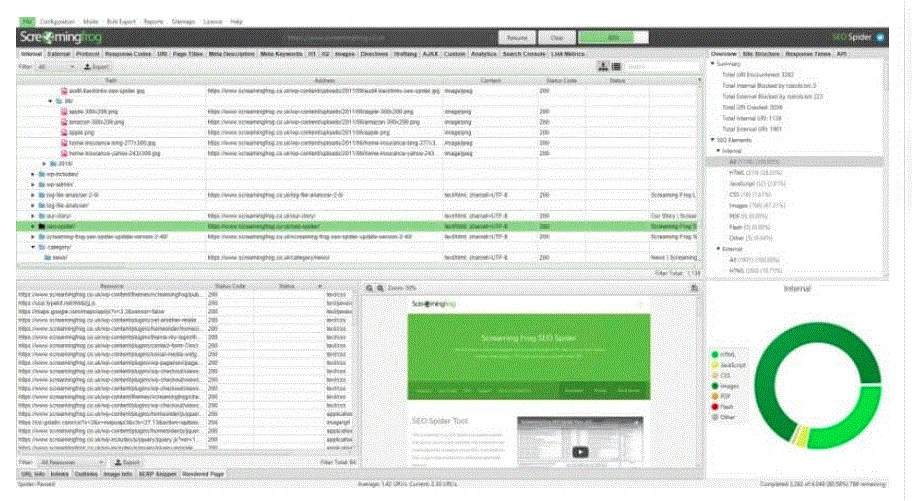This screenshot has width=912, height=501.
Task: Click the Search field above the table
Action: click(x=661, y=67)
